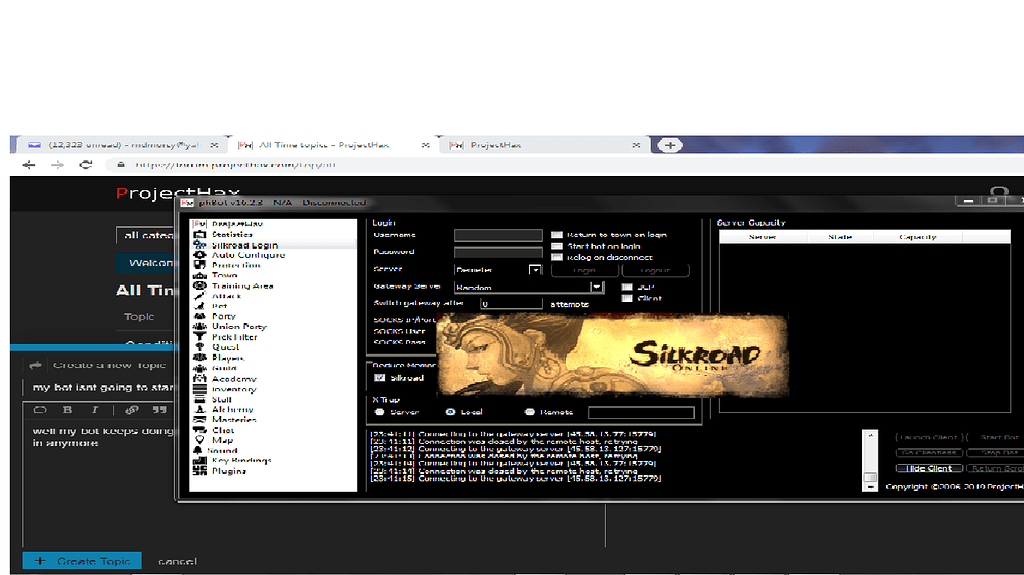Select the Auto Configure gear icon
Image resolution: width=1024 pixels, height=575 pixels.
(x=198, y=255)
